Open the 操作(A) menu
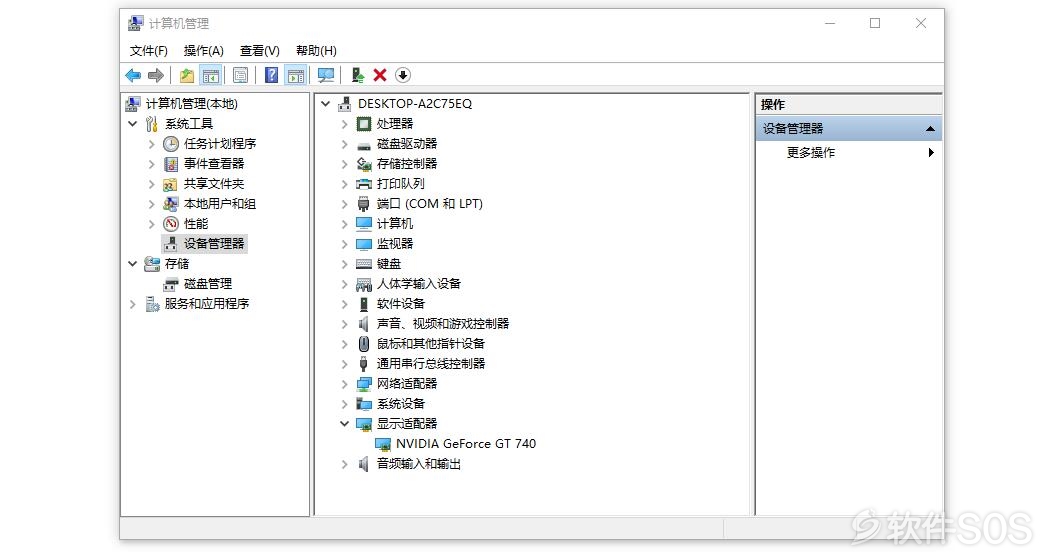The height and width of the screenshot is (556, 1048). click(x=203, y=51)
